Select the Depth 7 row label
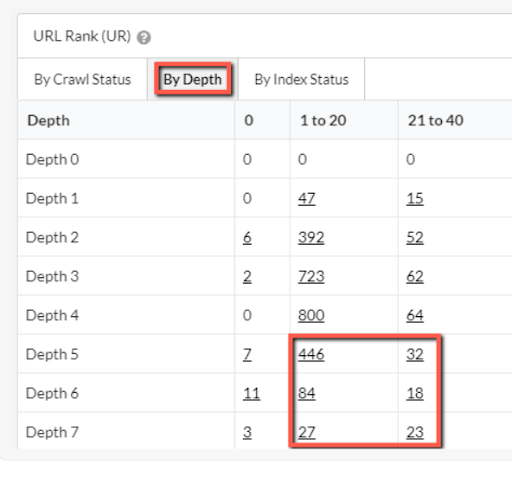 (52, 432)
